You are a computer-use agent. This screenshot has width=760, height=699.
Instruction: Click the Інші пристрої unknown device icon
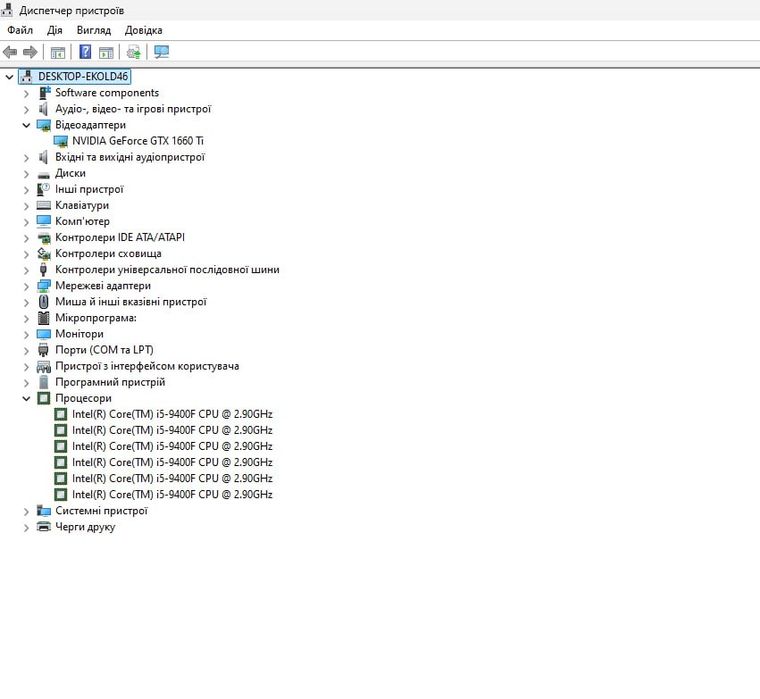[x=44, y=190]
